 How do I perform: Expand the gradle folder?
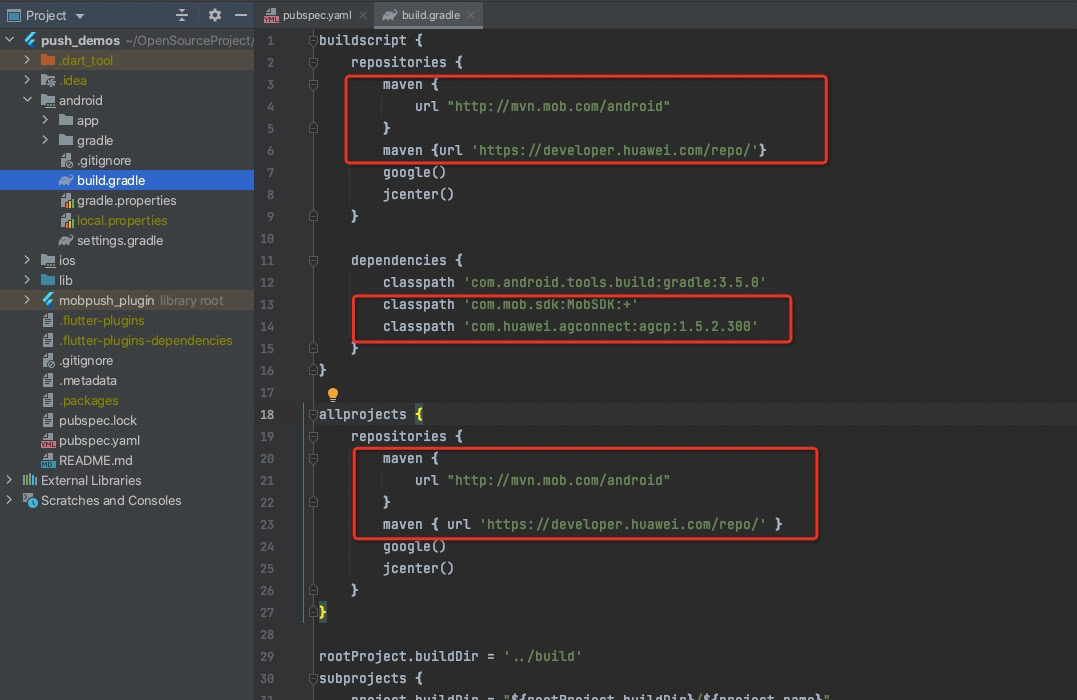[x=45, y=139]
